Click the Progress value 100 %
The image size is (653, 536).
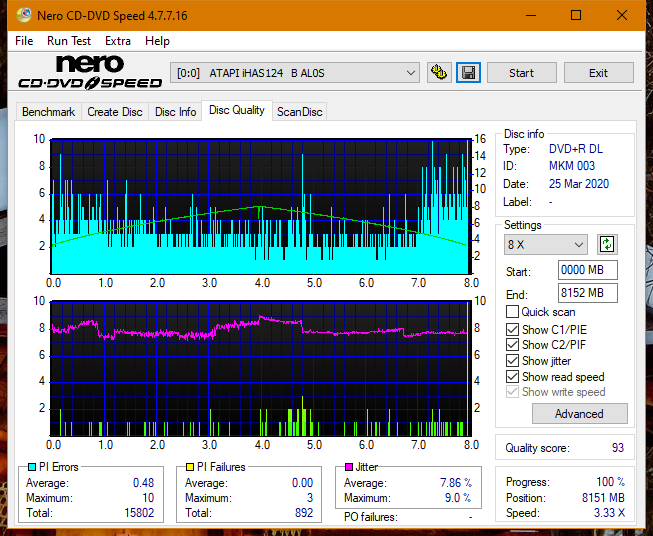611,482
